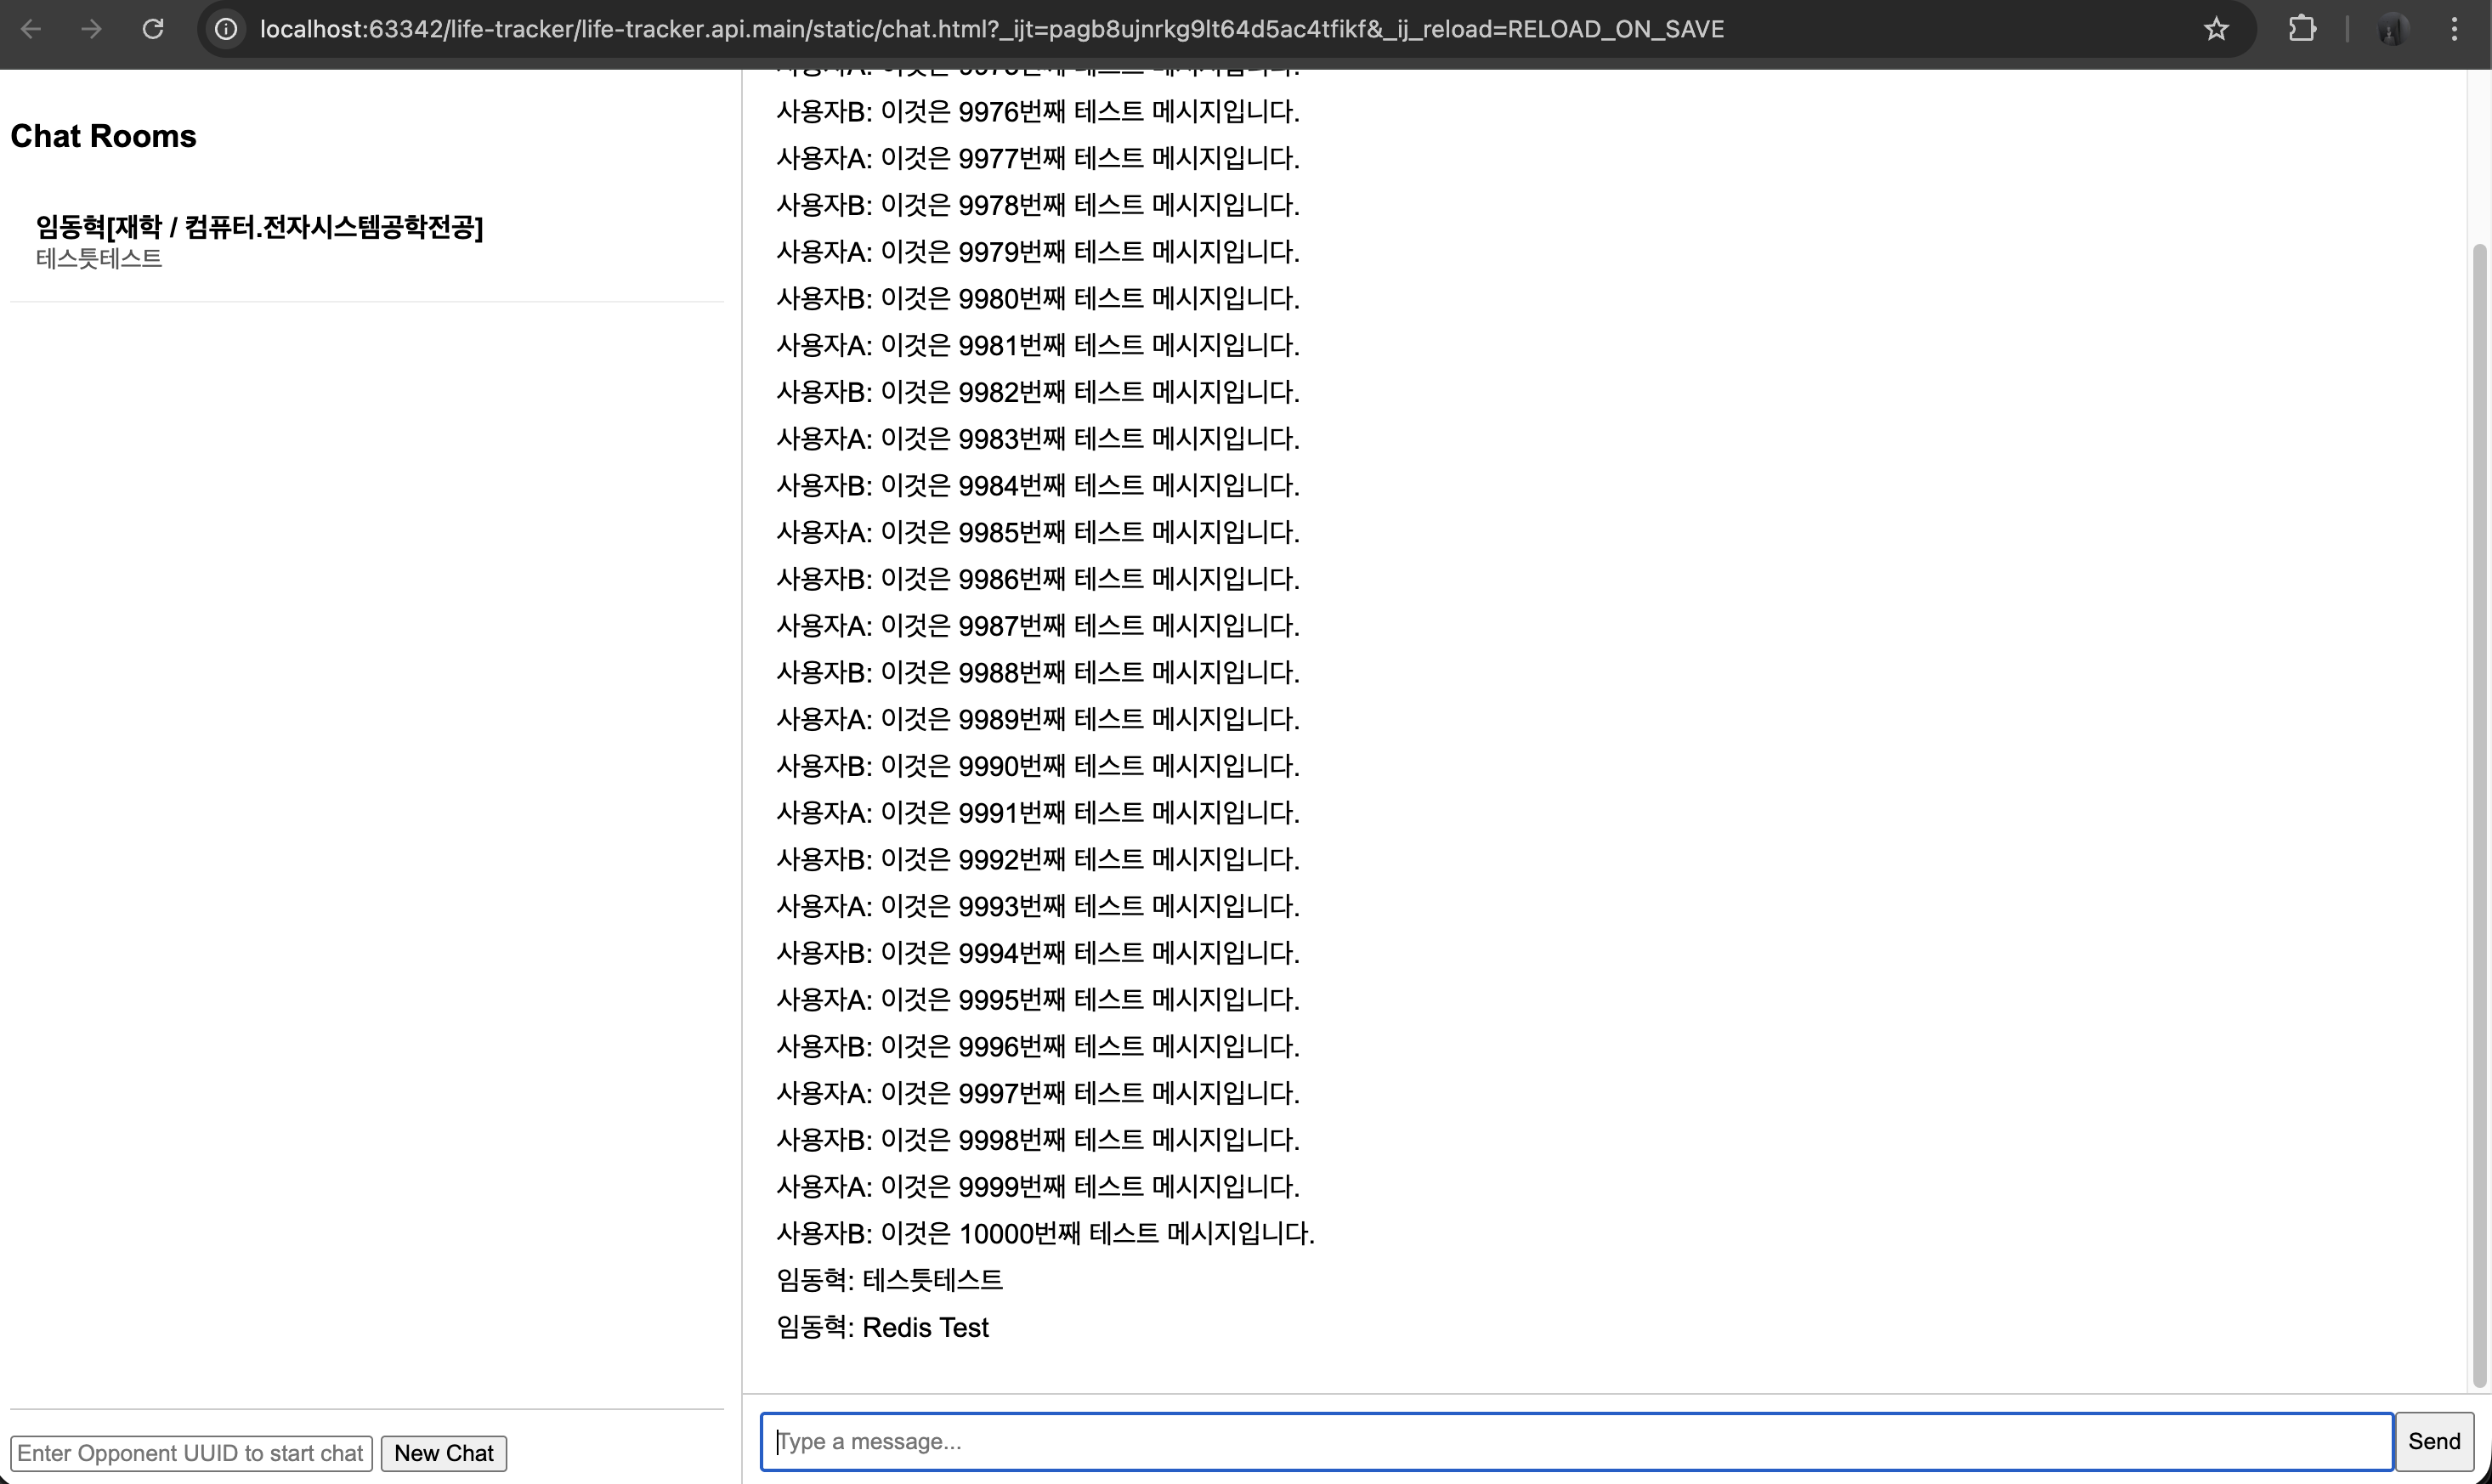Click the browser back arrow
Screen dimensions: 2492x1484
tap(31, 29)
